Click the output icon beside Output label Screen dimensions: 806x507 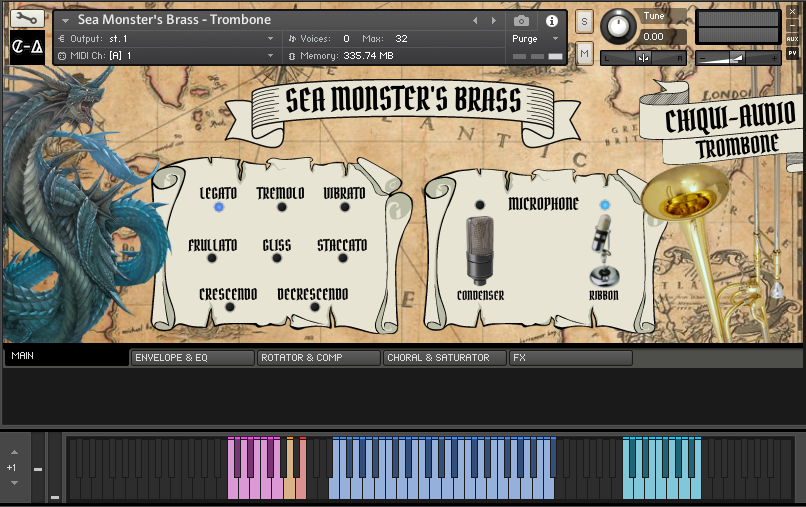tap(62, 39)
